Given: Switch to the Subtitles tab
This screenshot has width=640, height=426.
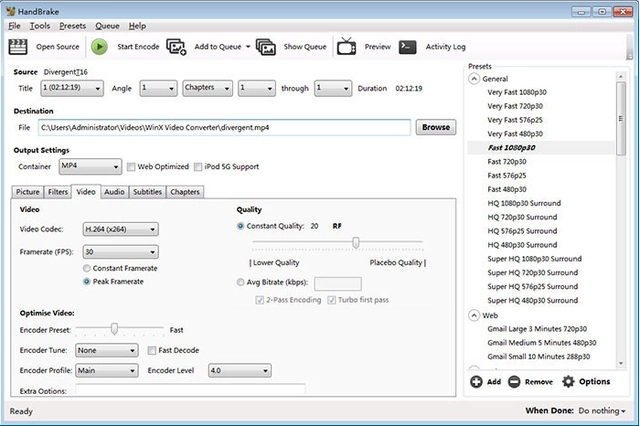Looking at the screenshot, I should click(x=147, y=192).
